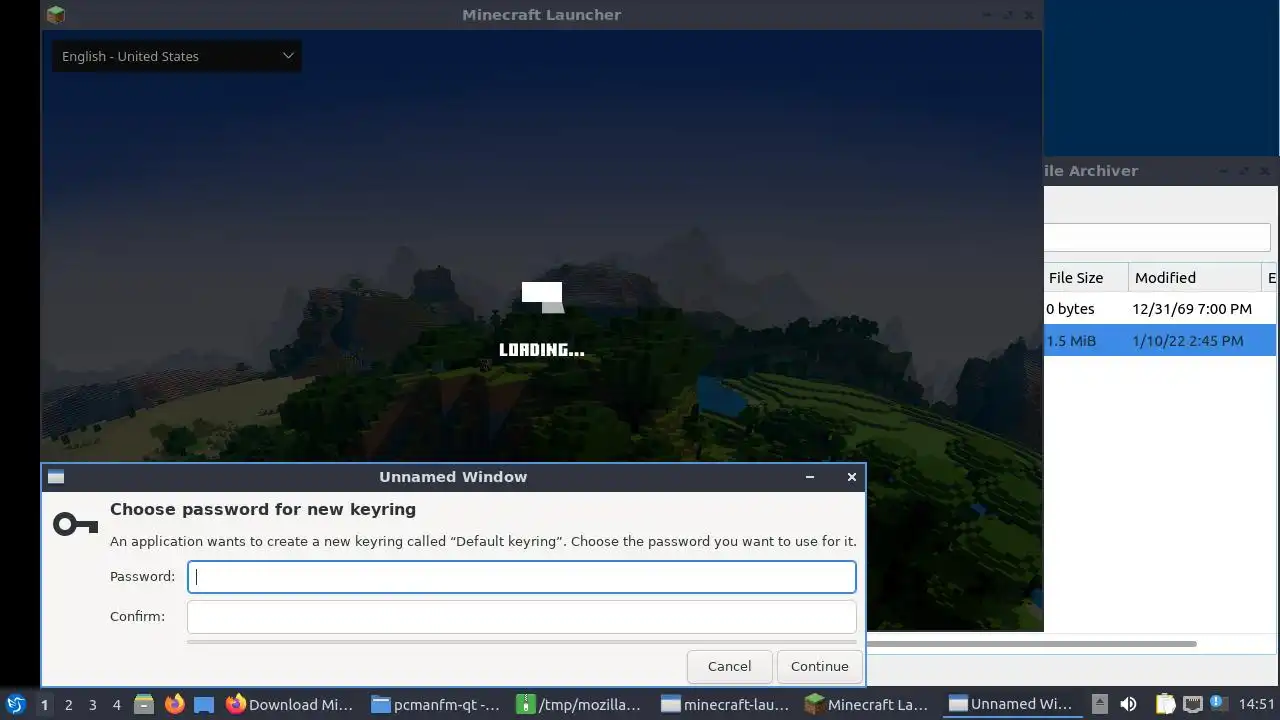Click the blue show desktop icon in taskbar
The width and height of the screenshot is (1280, 720).
coord(204,704)
